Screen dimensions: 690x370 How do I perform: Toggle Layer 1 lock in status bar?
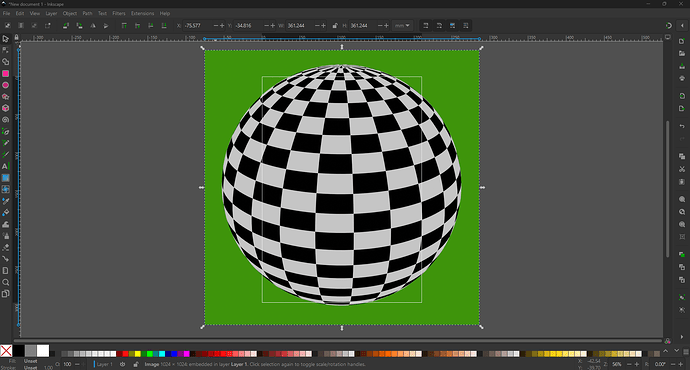pos(136,364)
